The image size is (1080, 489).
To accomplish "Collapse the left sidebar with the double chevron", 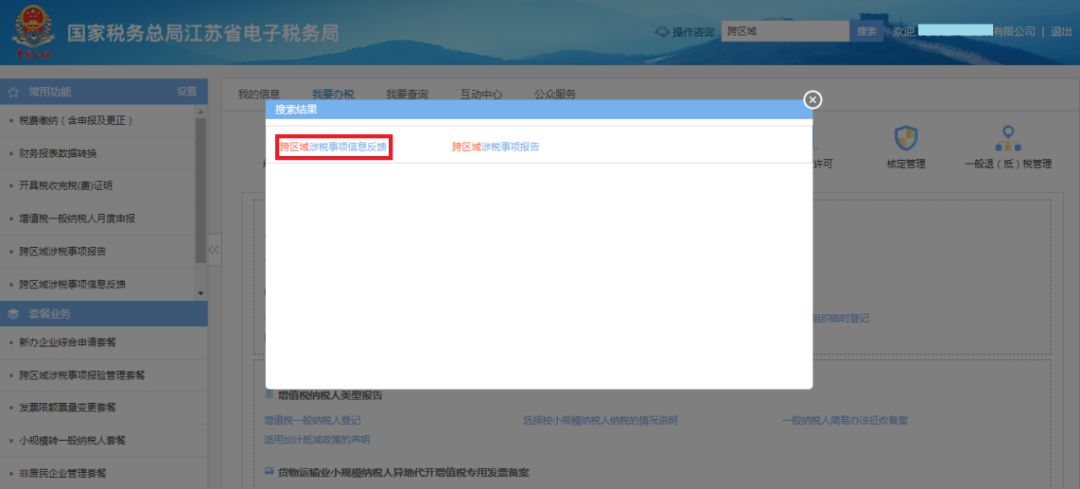I will tap(213, 250).
